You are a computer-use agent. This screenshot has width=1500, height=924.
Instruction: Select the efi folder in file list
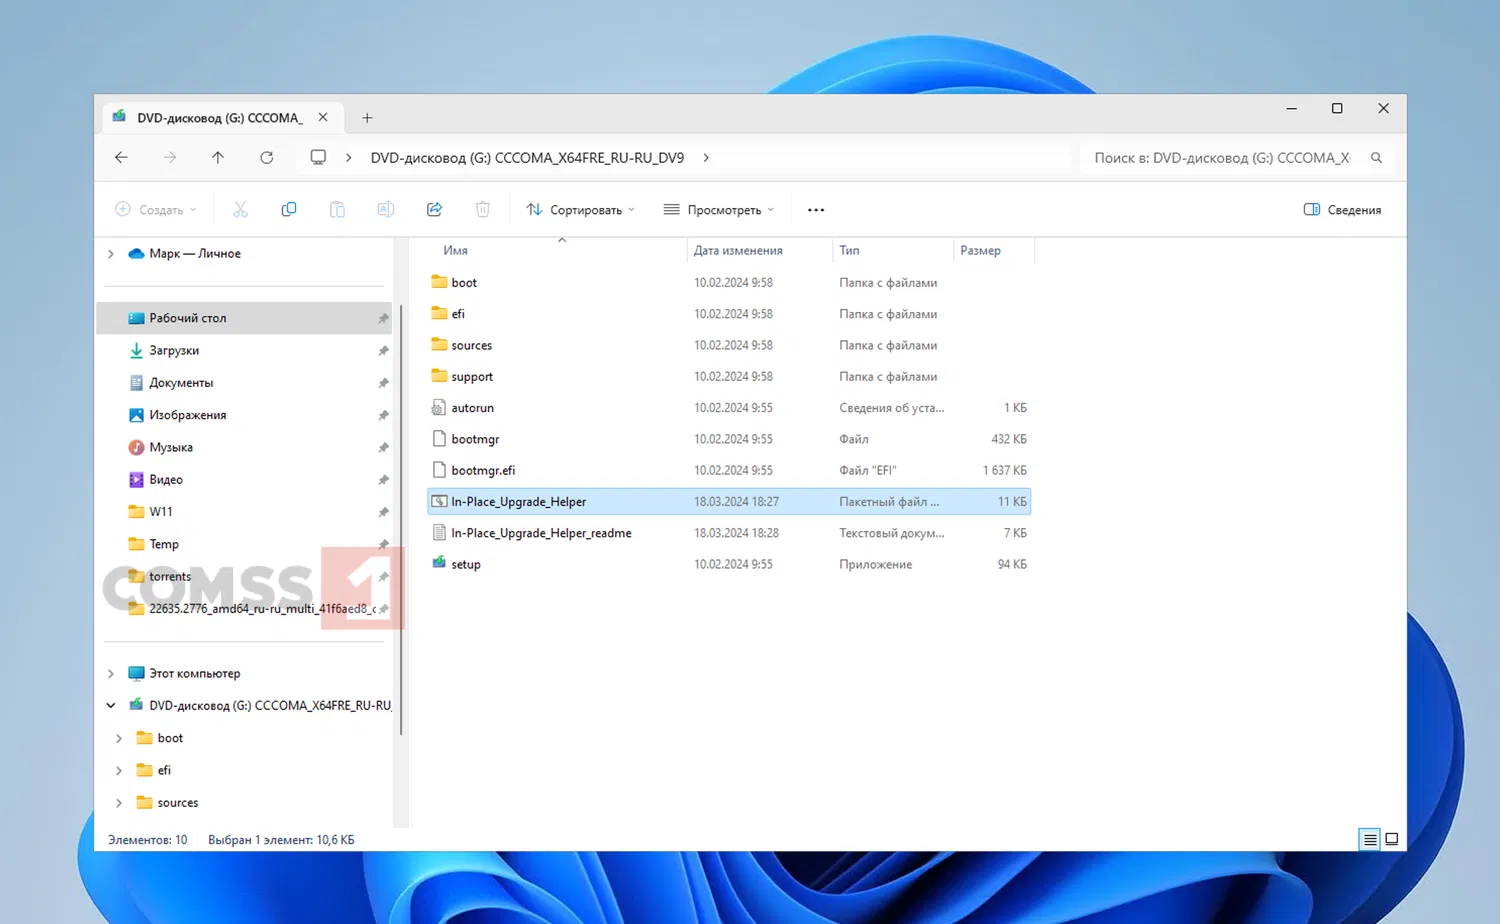pyautogui.click(x=729, y=314)
